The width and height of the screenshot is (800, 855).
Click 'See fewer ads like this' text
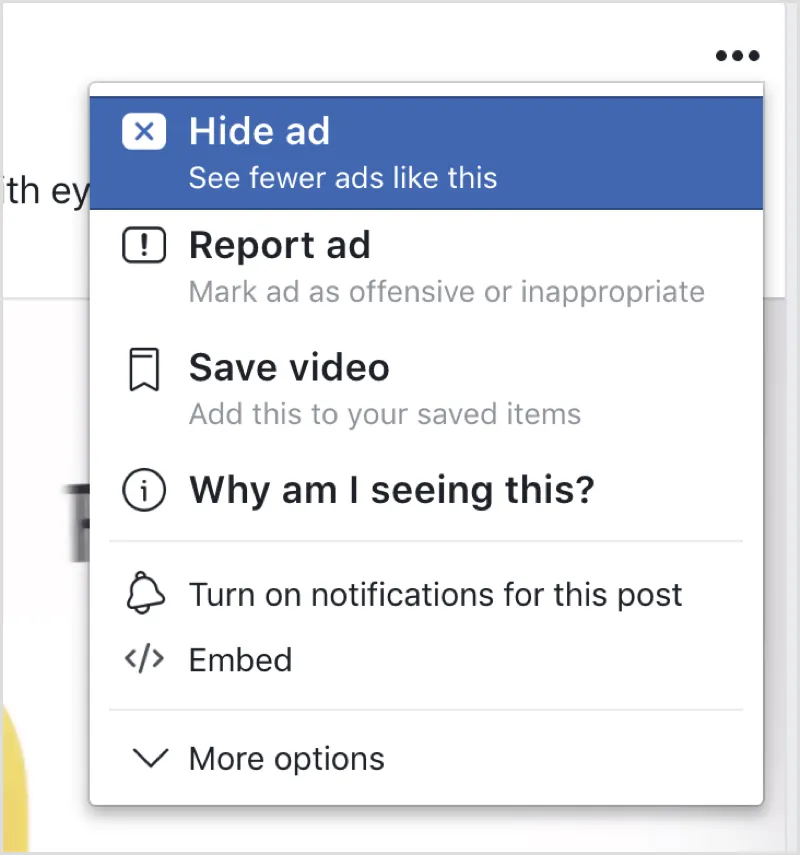343,178
